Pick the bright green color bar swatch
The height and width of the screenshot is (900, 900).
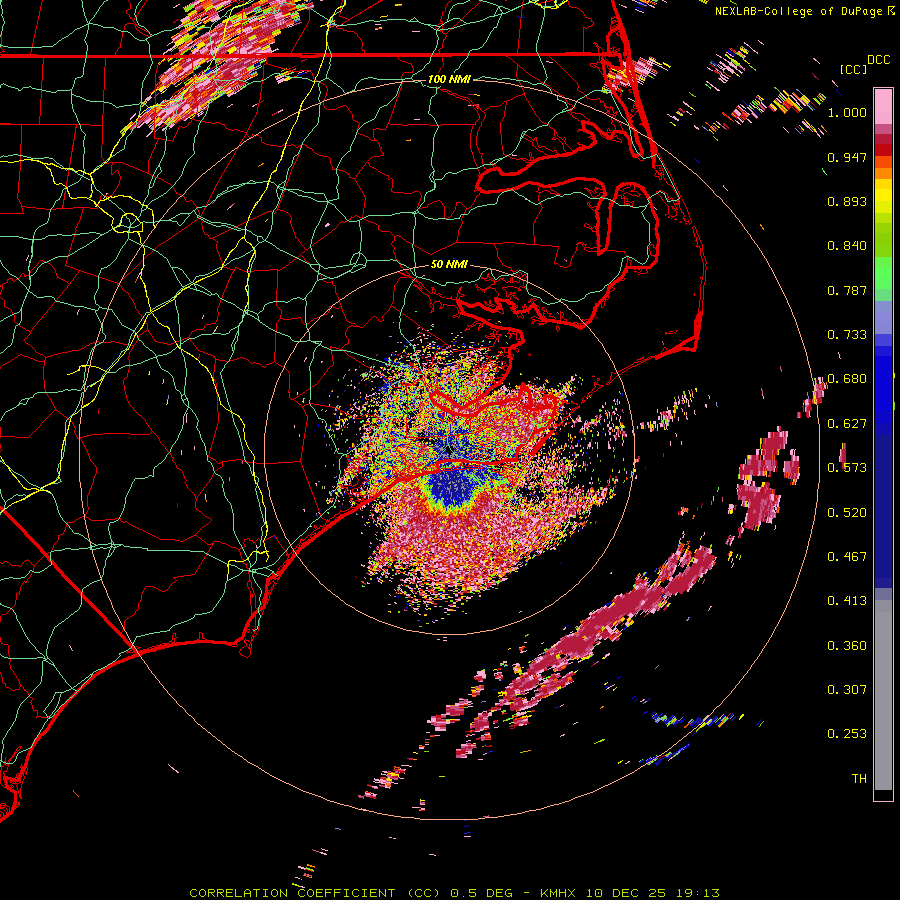point(883,273)
